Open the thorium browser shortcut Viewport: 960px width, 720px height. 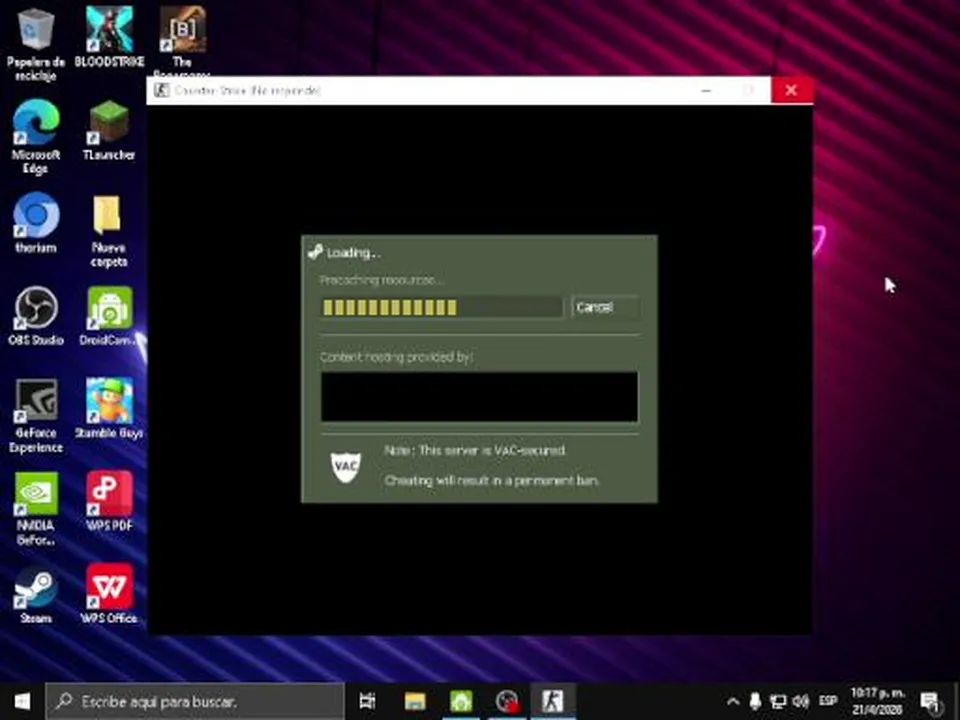pyautogui.click(x=36, y=223)
